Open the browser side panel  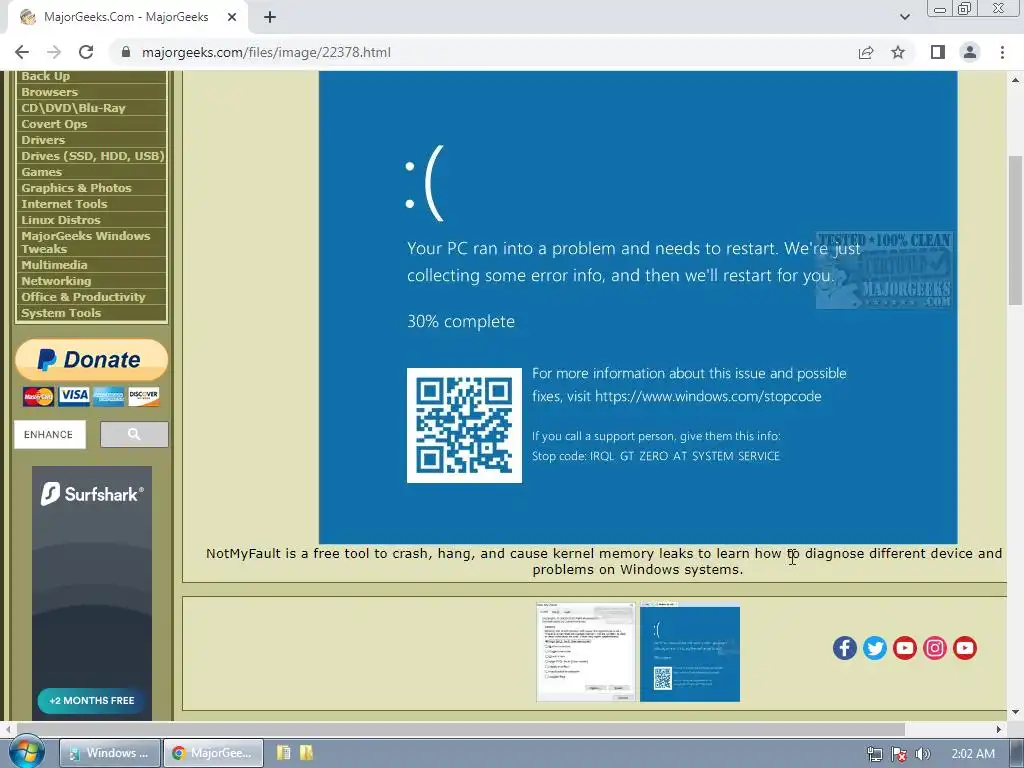point(938,52)
